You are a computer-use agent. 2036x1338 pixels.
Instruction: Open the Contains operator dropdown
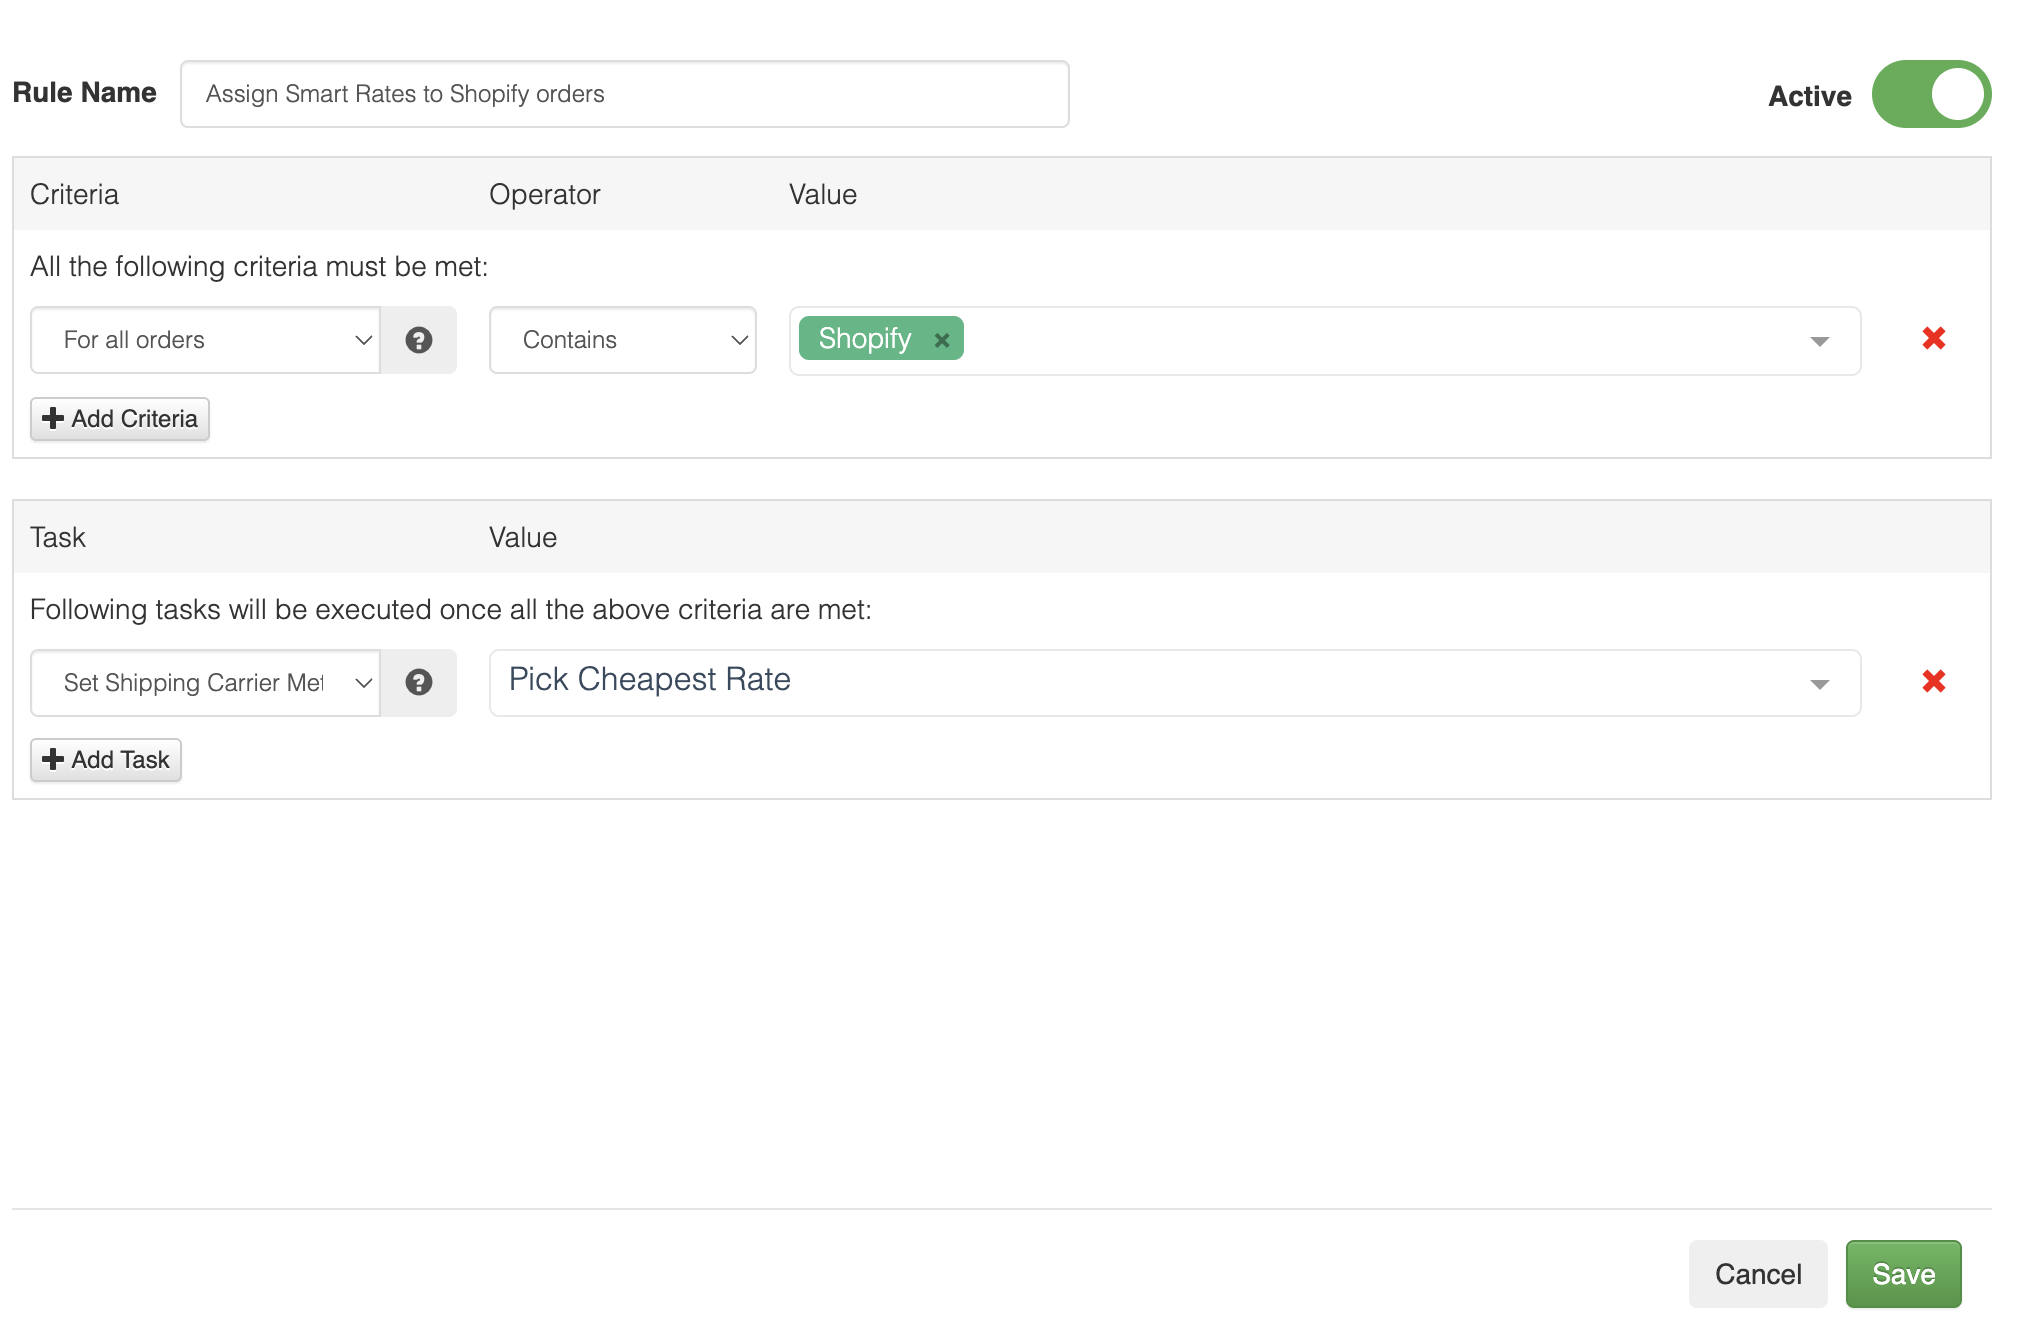[x=622, y=340]
